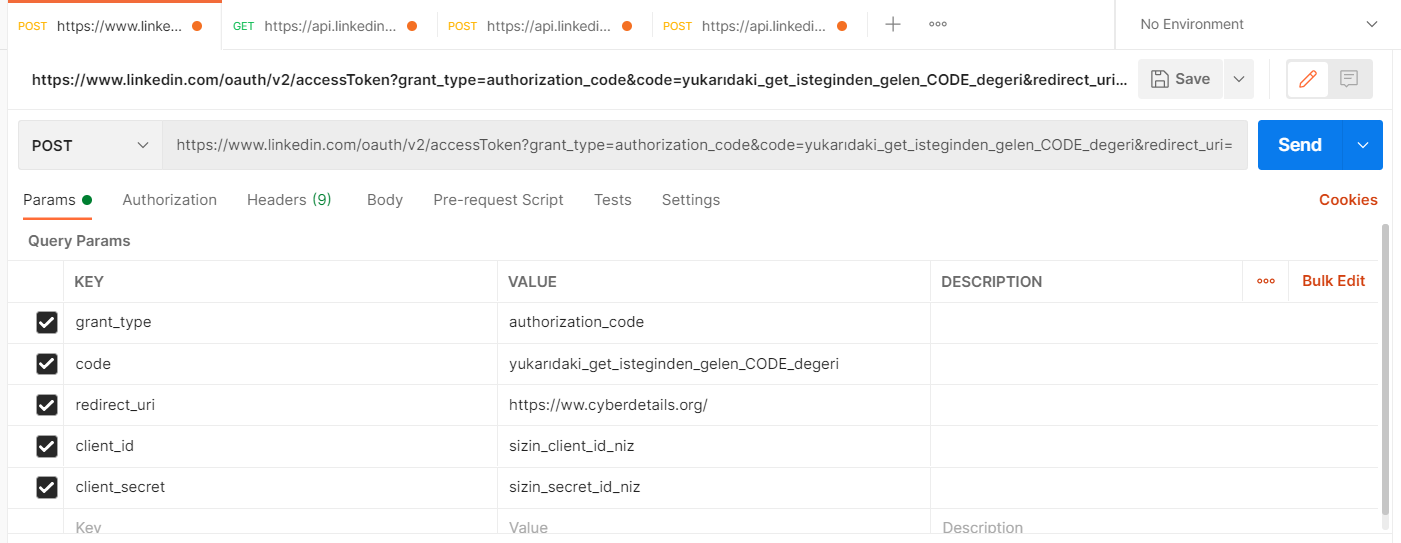Select the first POST www.linkedin request tab
The image size is (1401, 543).
113,26
